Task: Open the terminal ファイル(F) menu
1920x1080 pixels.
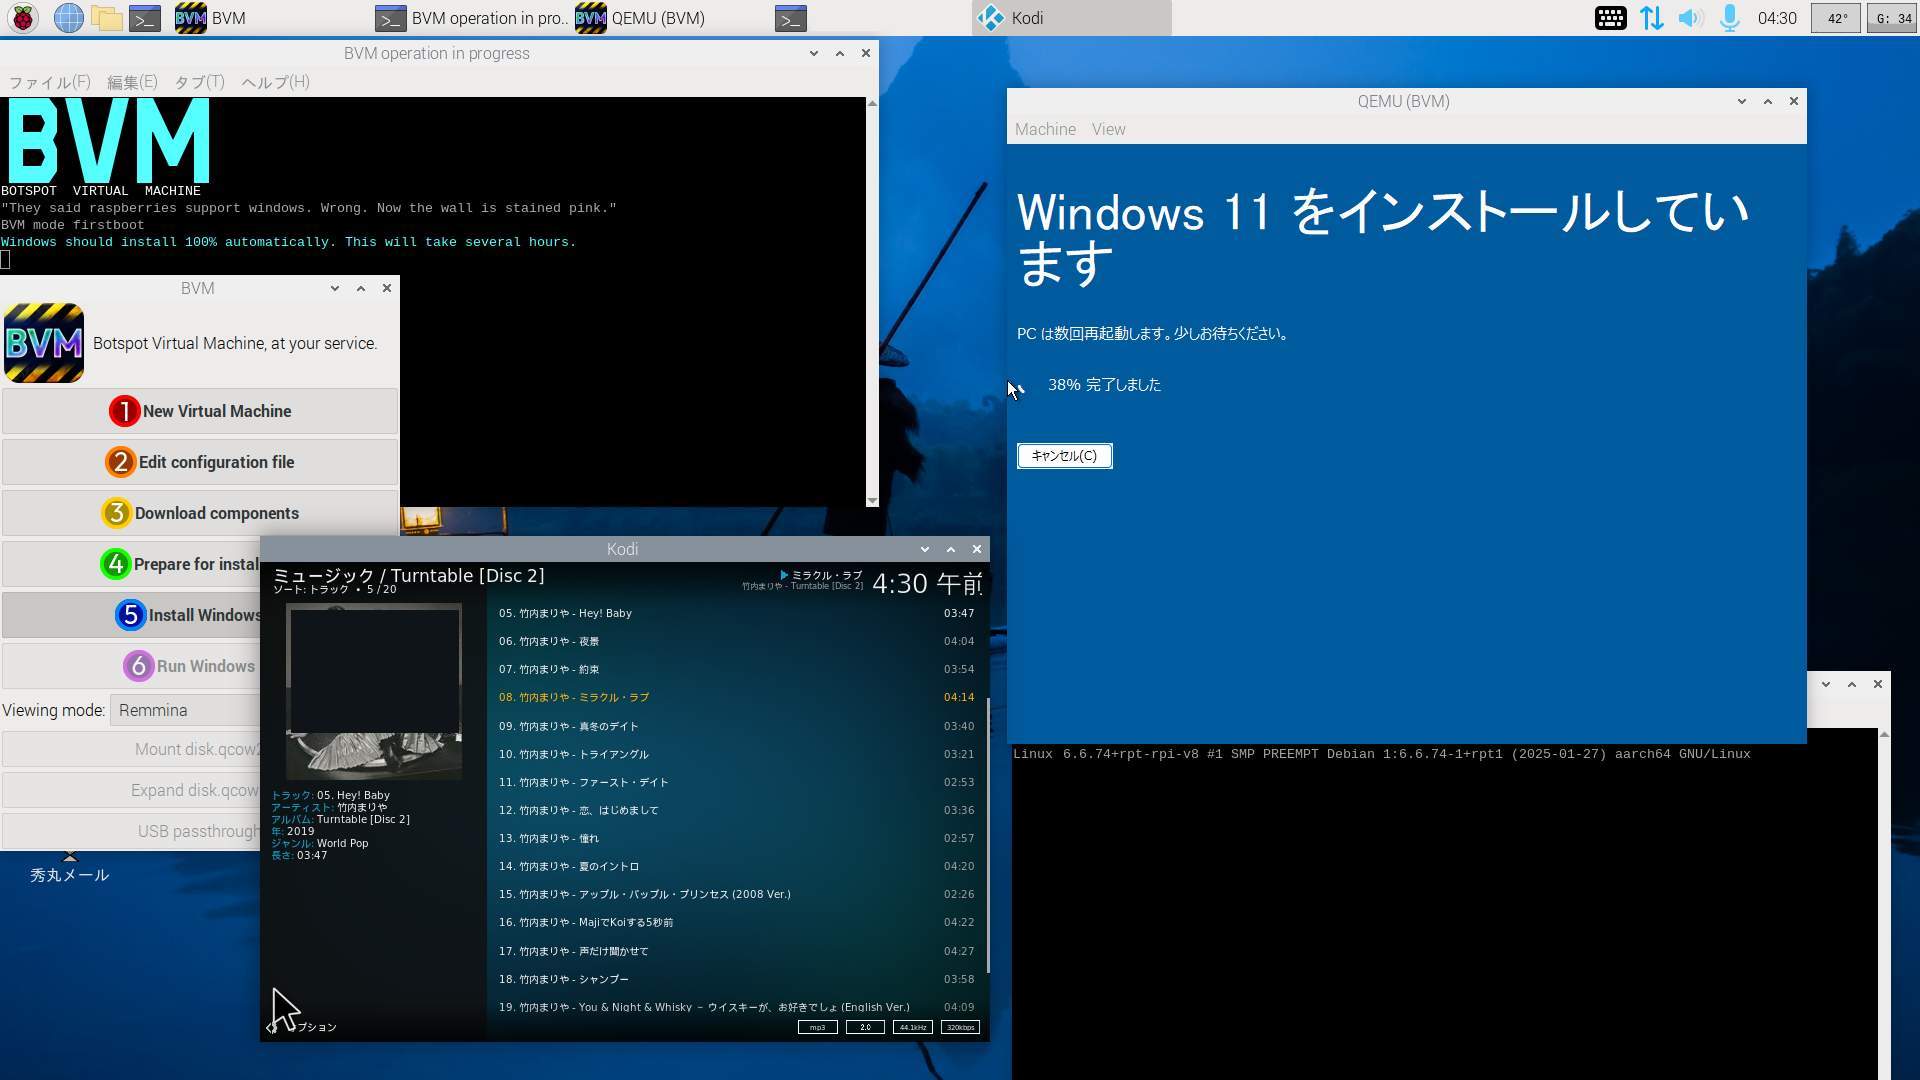Action: [49, 82]
